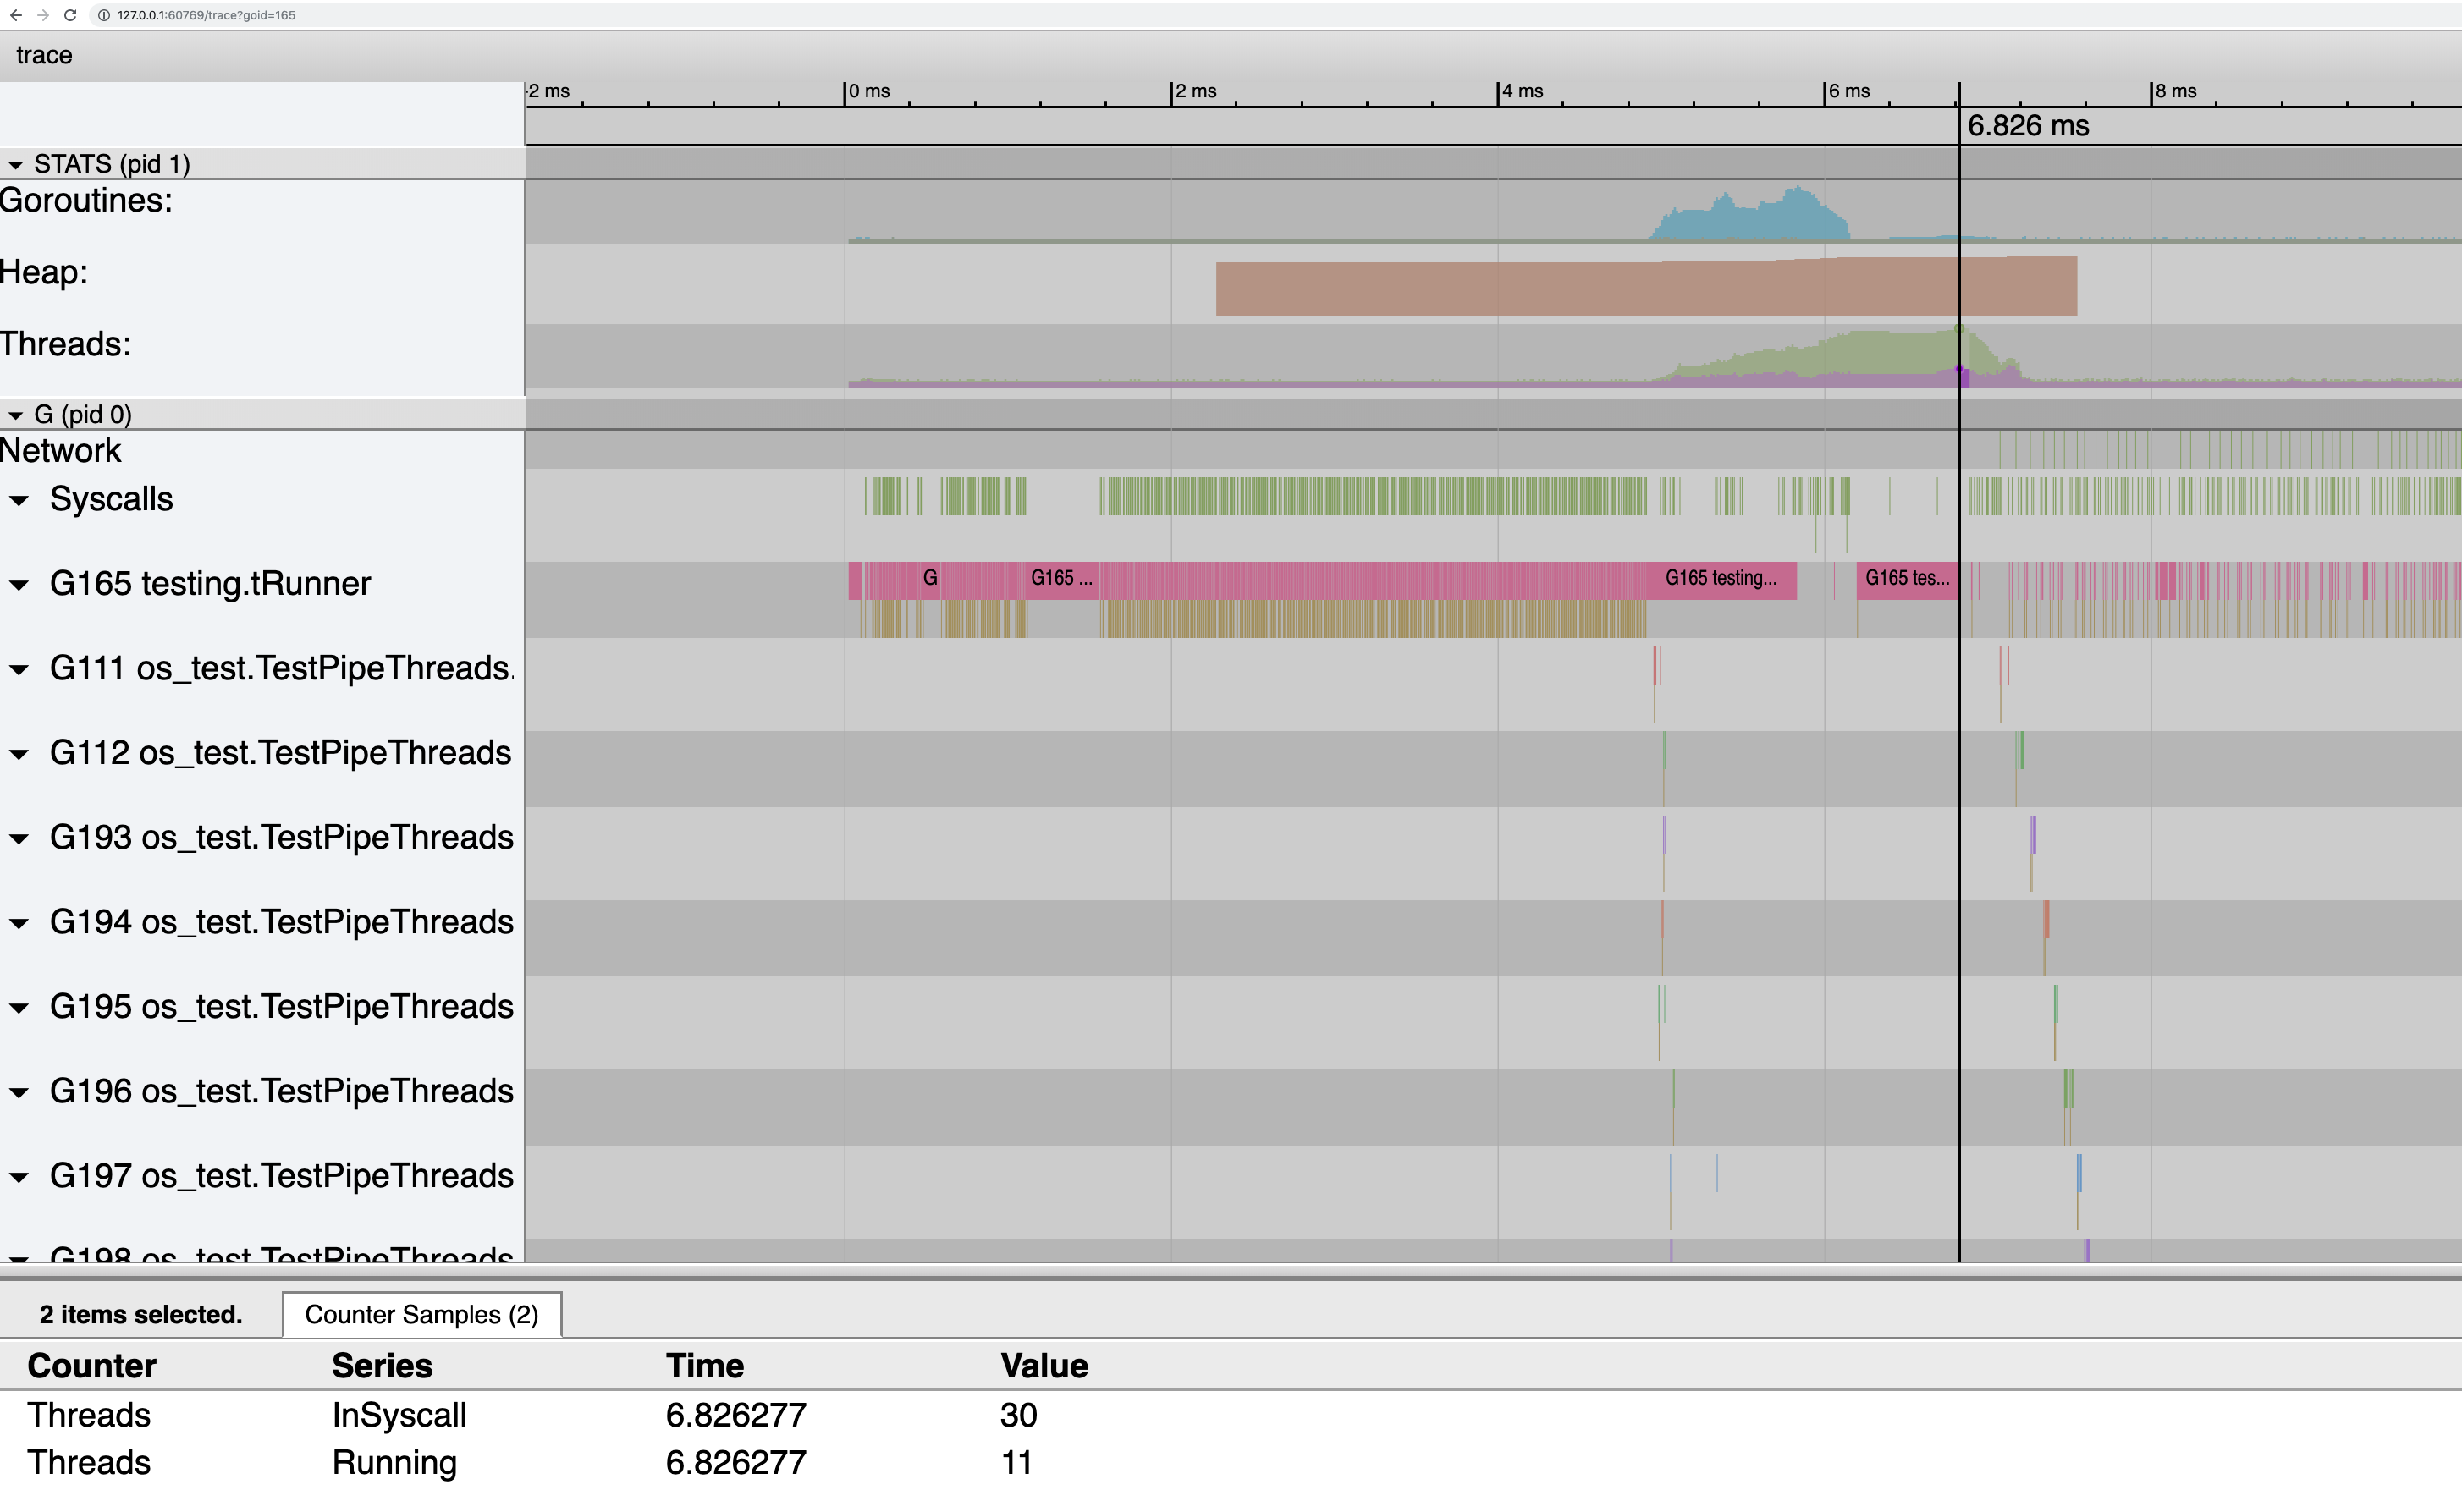Collapse the STATS (pid 1) section

(x=16, y=164)
